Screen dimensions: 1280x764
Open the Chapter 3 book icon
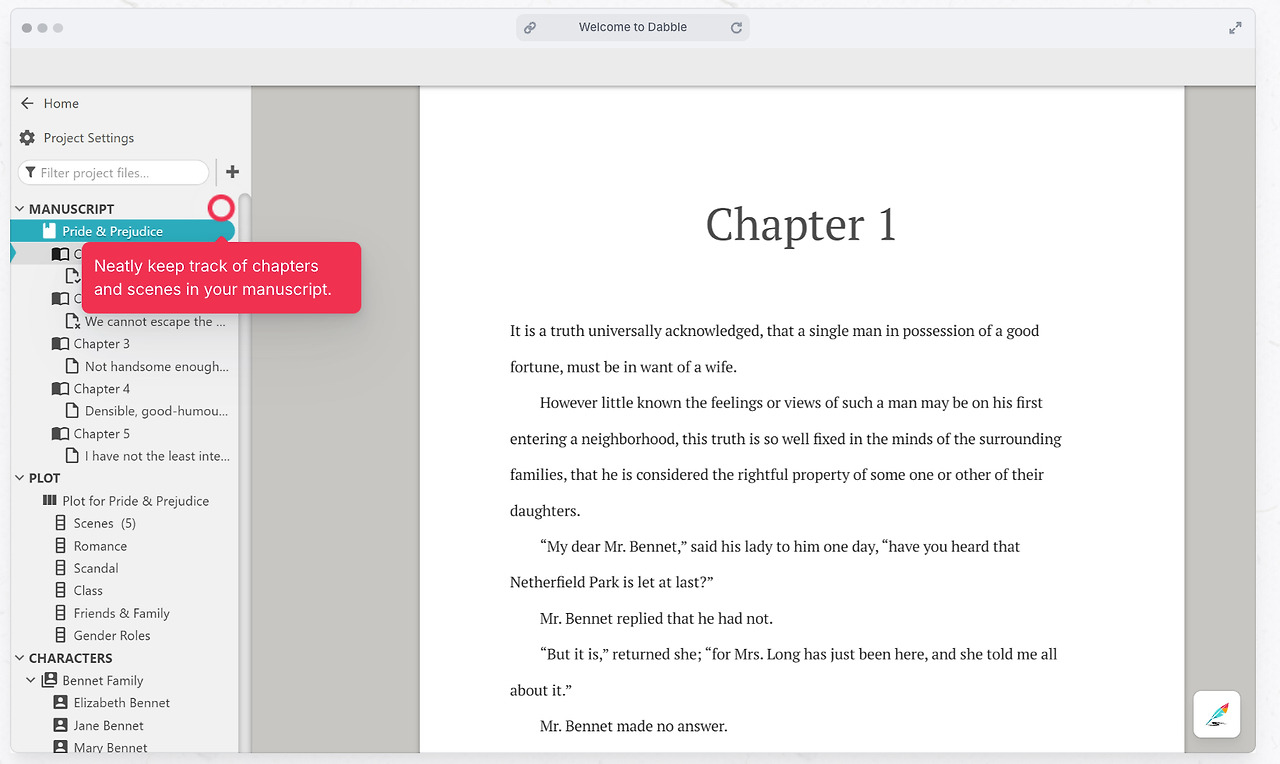tap(61, 344)
